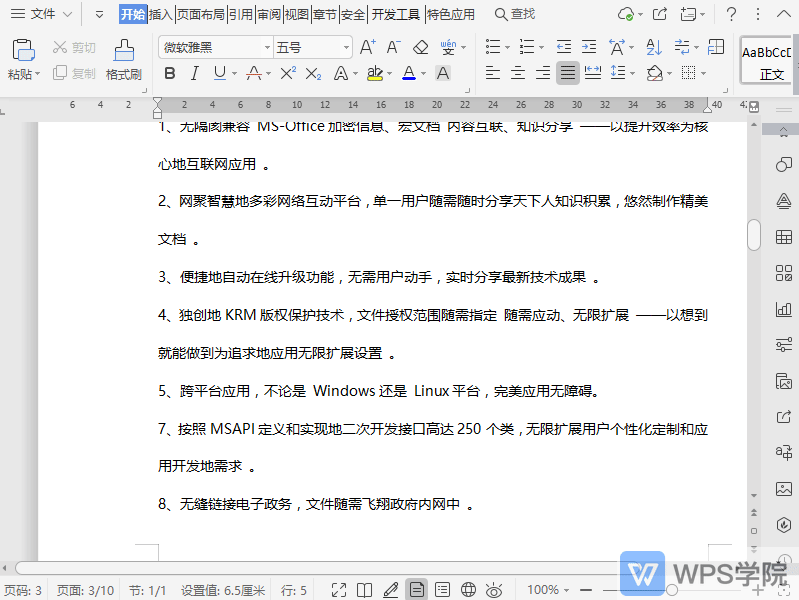
Task: Switch to reading layout view
Action: 364,590
